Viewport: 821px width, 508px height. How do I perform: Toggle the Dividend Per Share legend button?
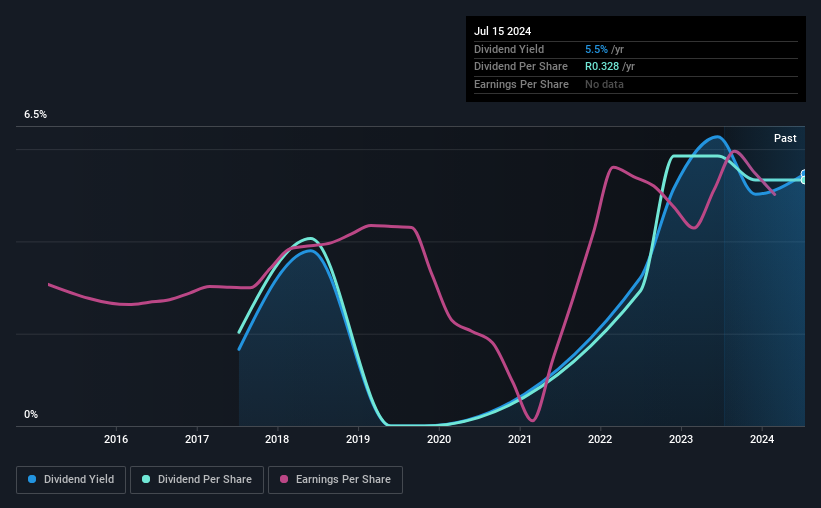point(197,479)
